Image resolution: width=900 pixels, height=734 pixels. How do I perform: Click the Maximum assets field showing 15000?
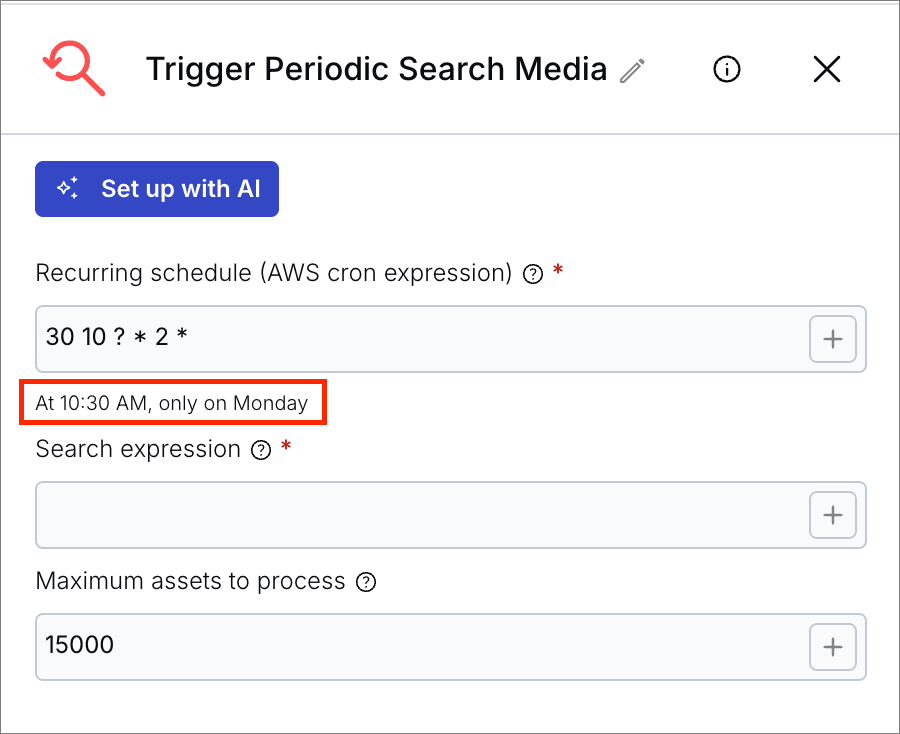pos(420,647)
